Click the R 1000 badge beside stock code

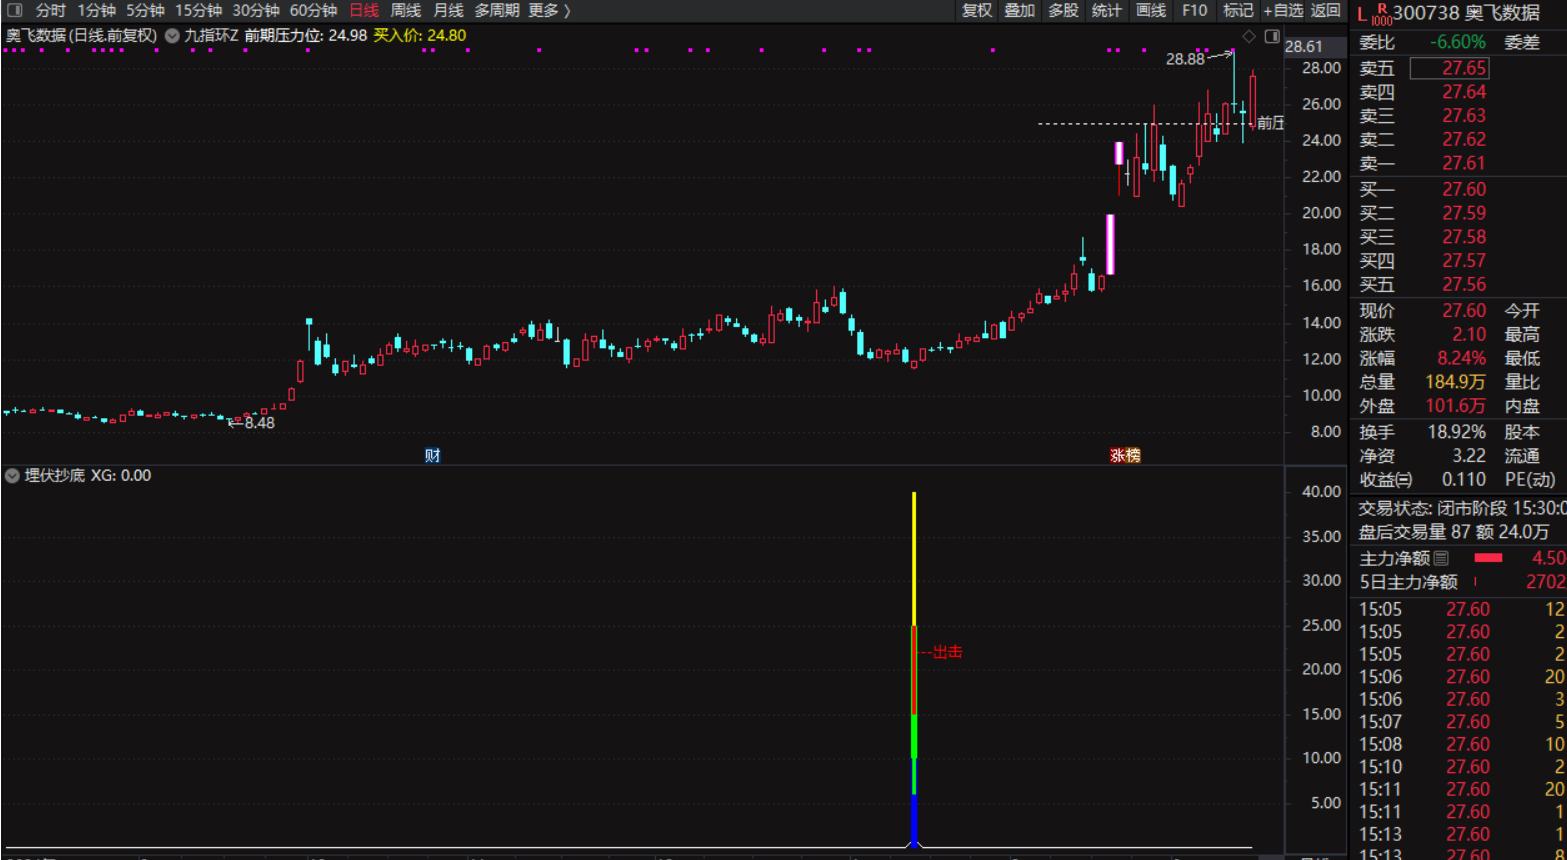point(1381,14)
